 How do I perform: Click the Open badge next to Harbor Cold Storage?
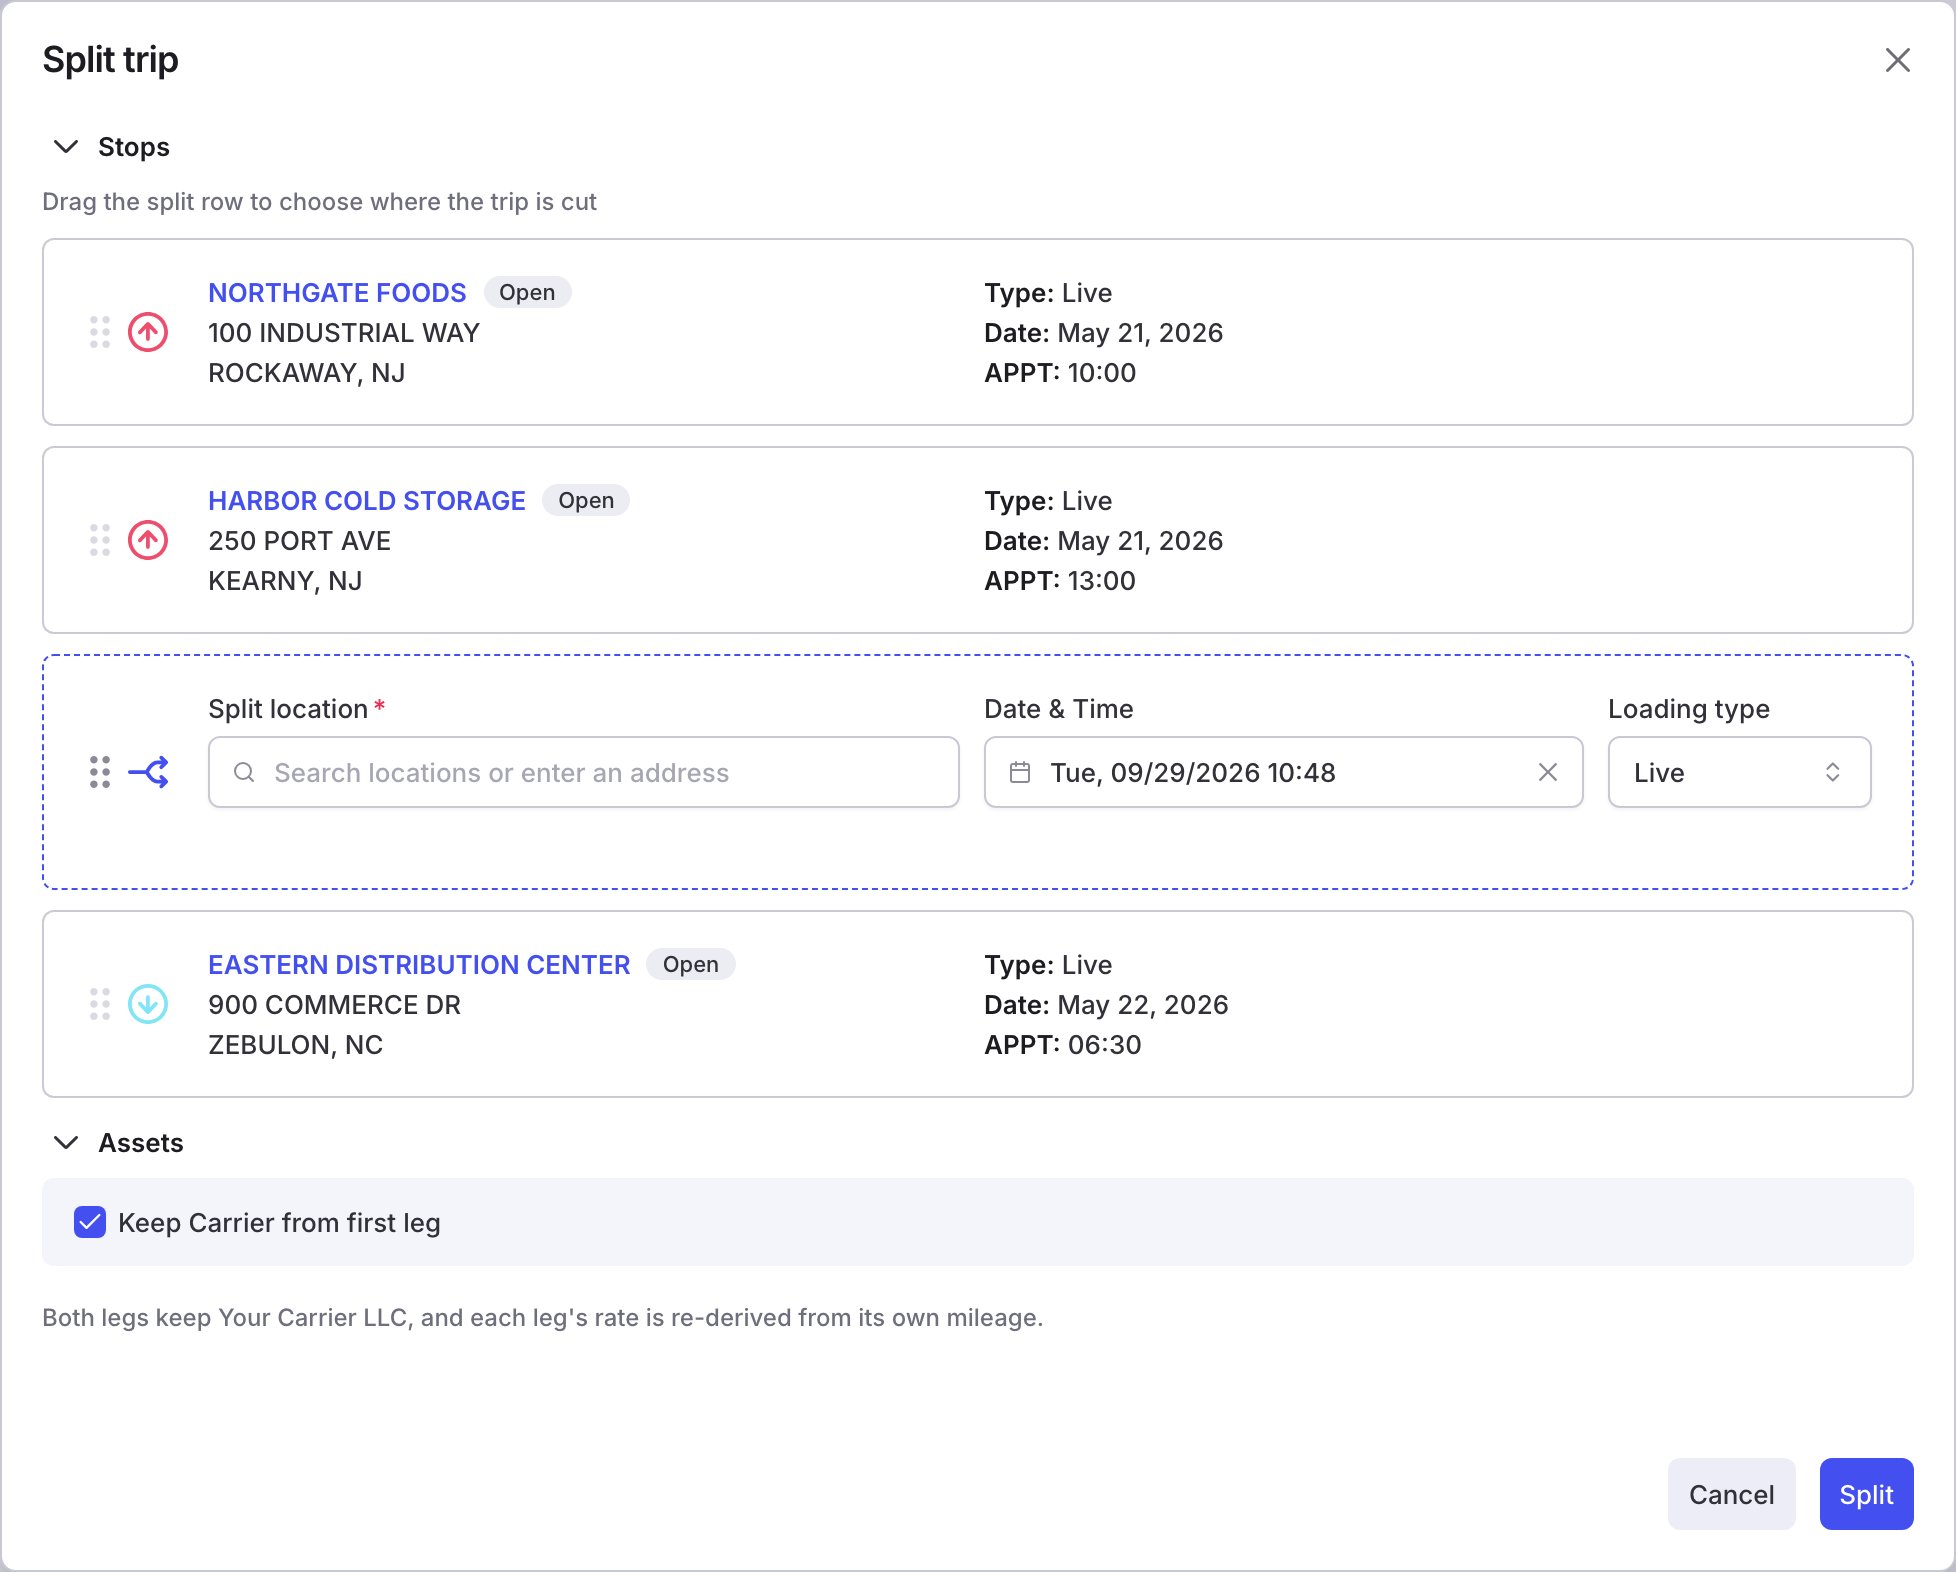(586, 500)
